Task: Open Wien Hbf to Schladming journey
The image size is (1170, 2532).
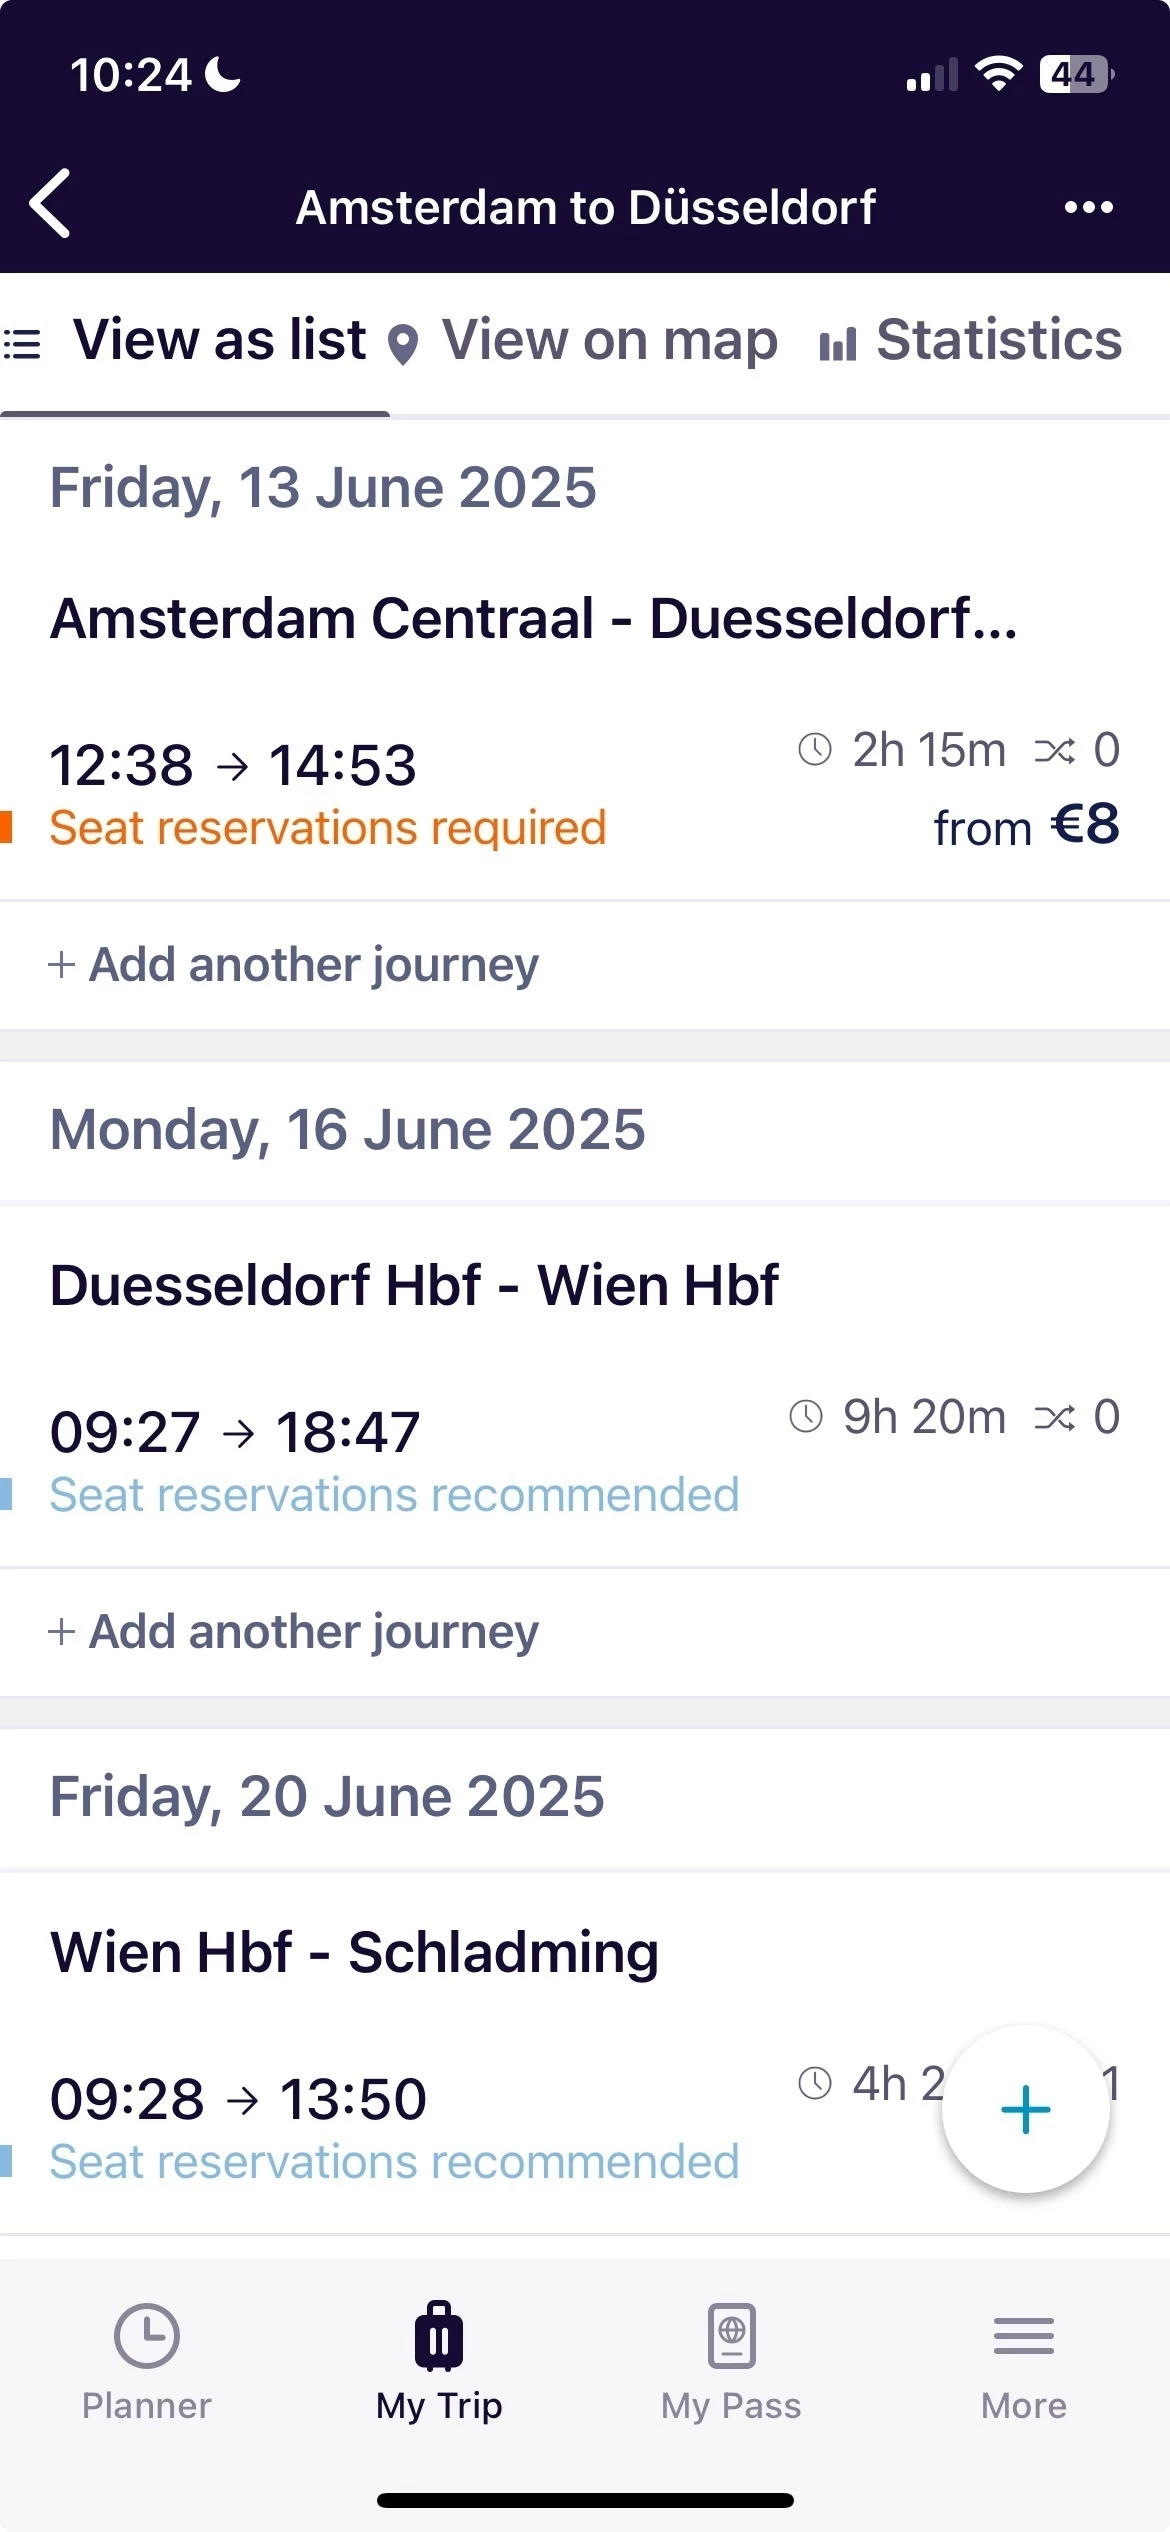Action: coord(354,1952)
